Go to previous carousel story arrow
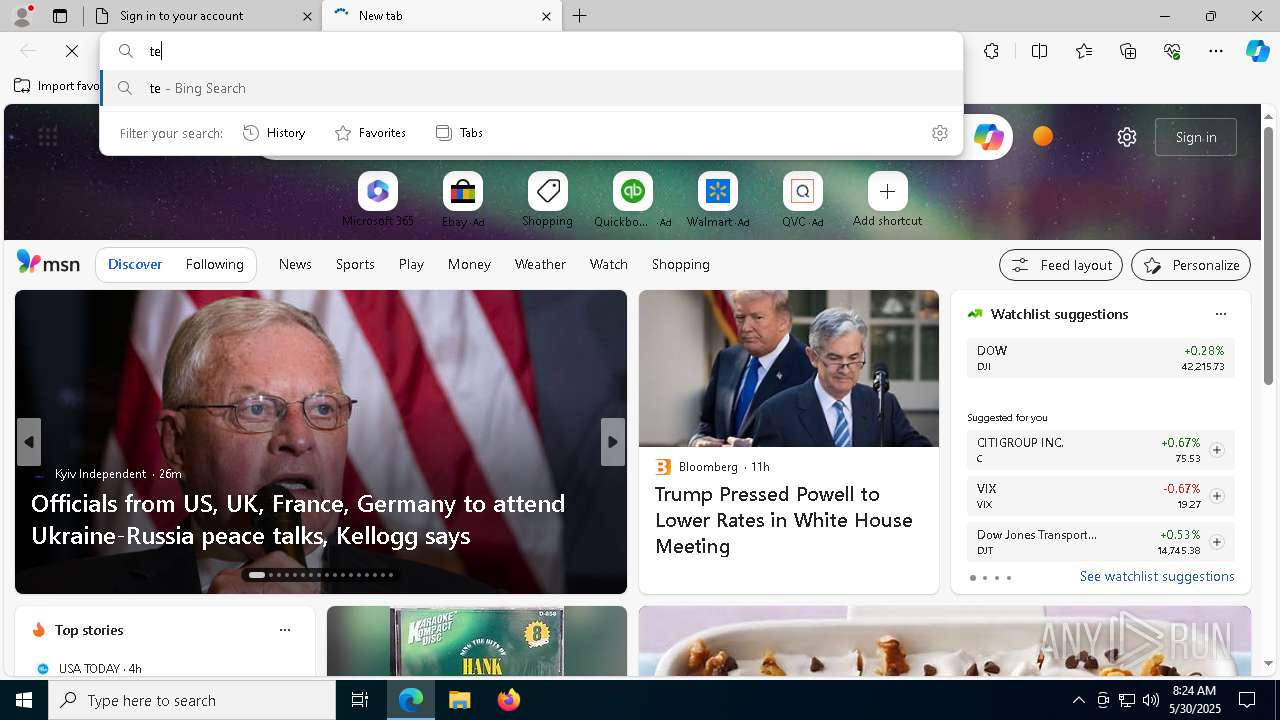Viewport: 1280px width, 720px height. (x=29, y=442)
